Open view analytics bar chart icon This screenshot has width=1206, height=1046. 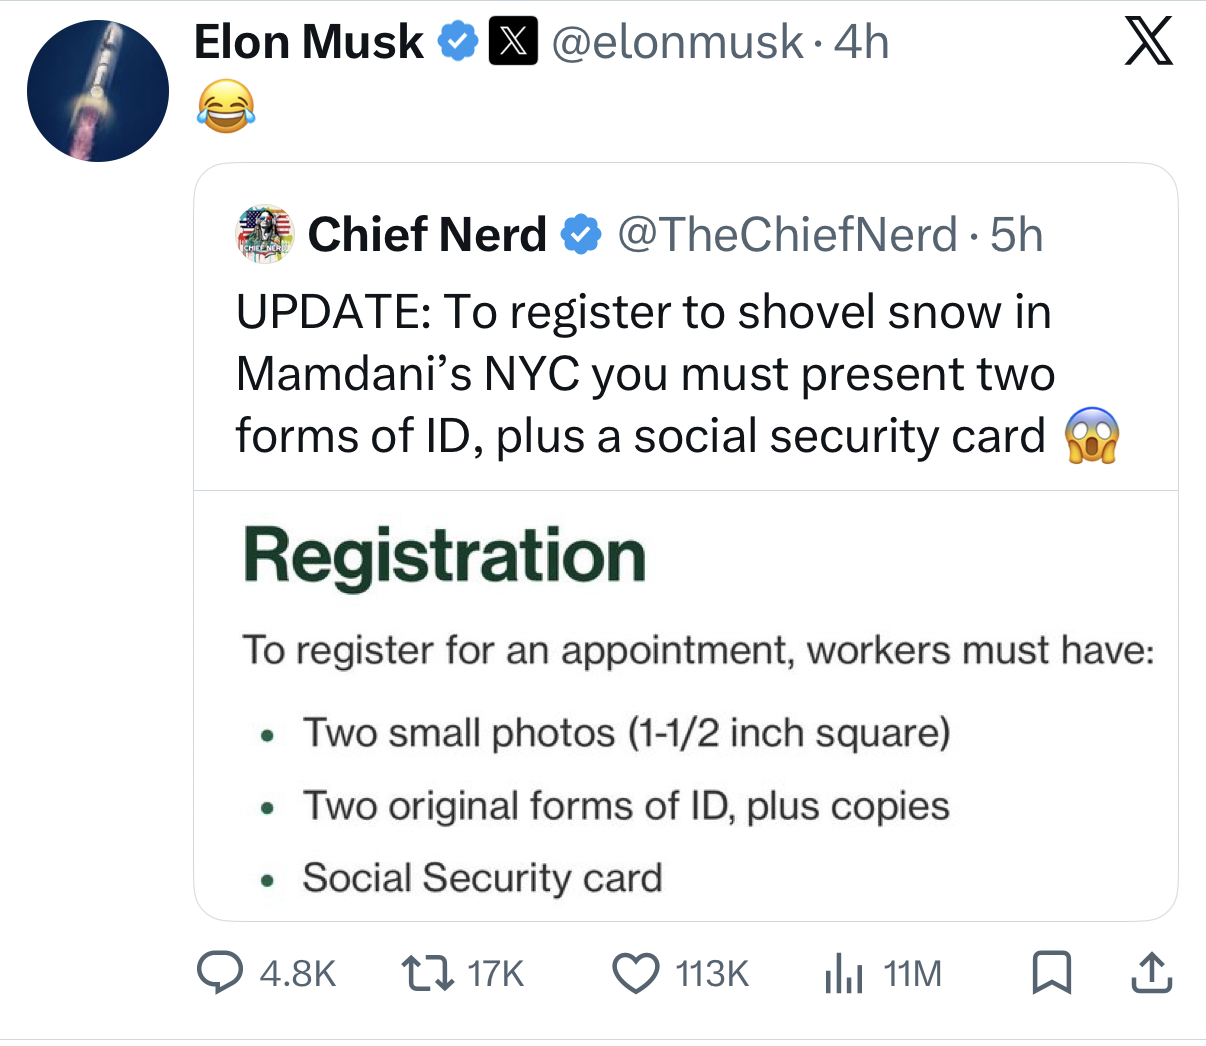[x=843, y=974]
